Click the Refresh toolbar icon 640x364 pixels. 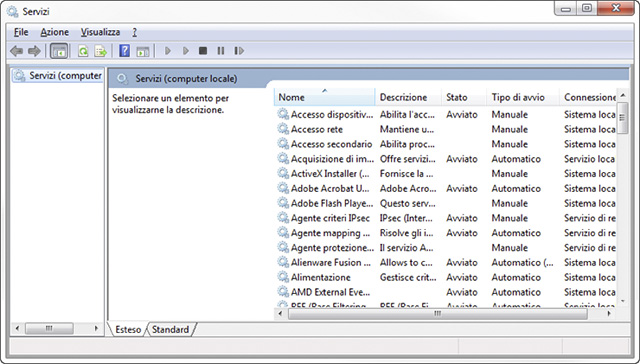coord(83,51)
